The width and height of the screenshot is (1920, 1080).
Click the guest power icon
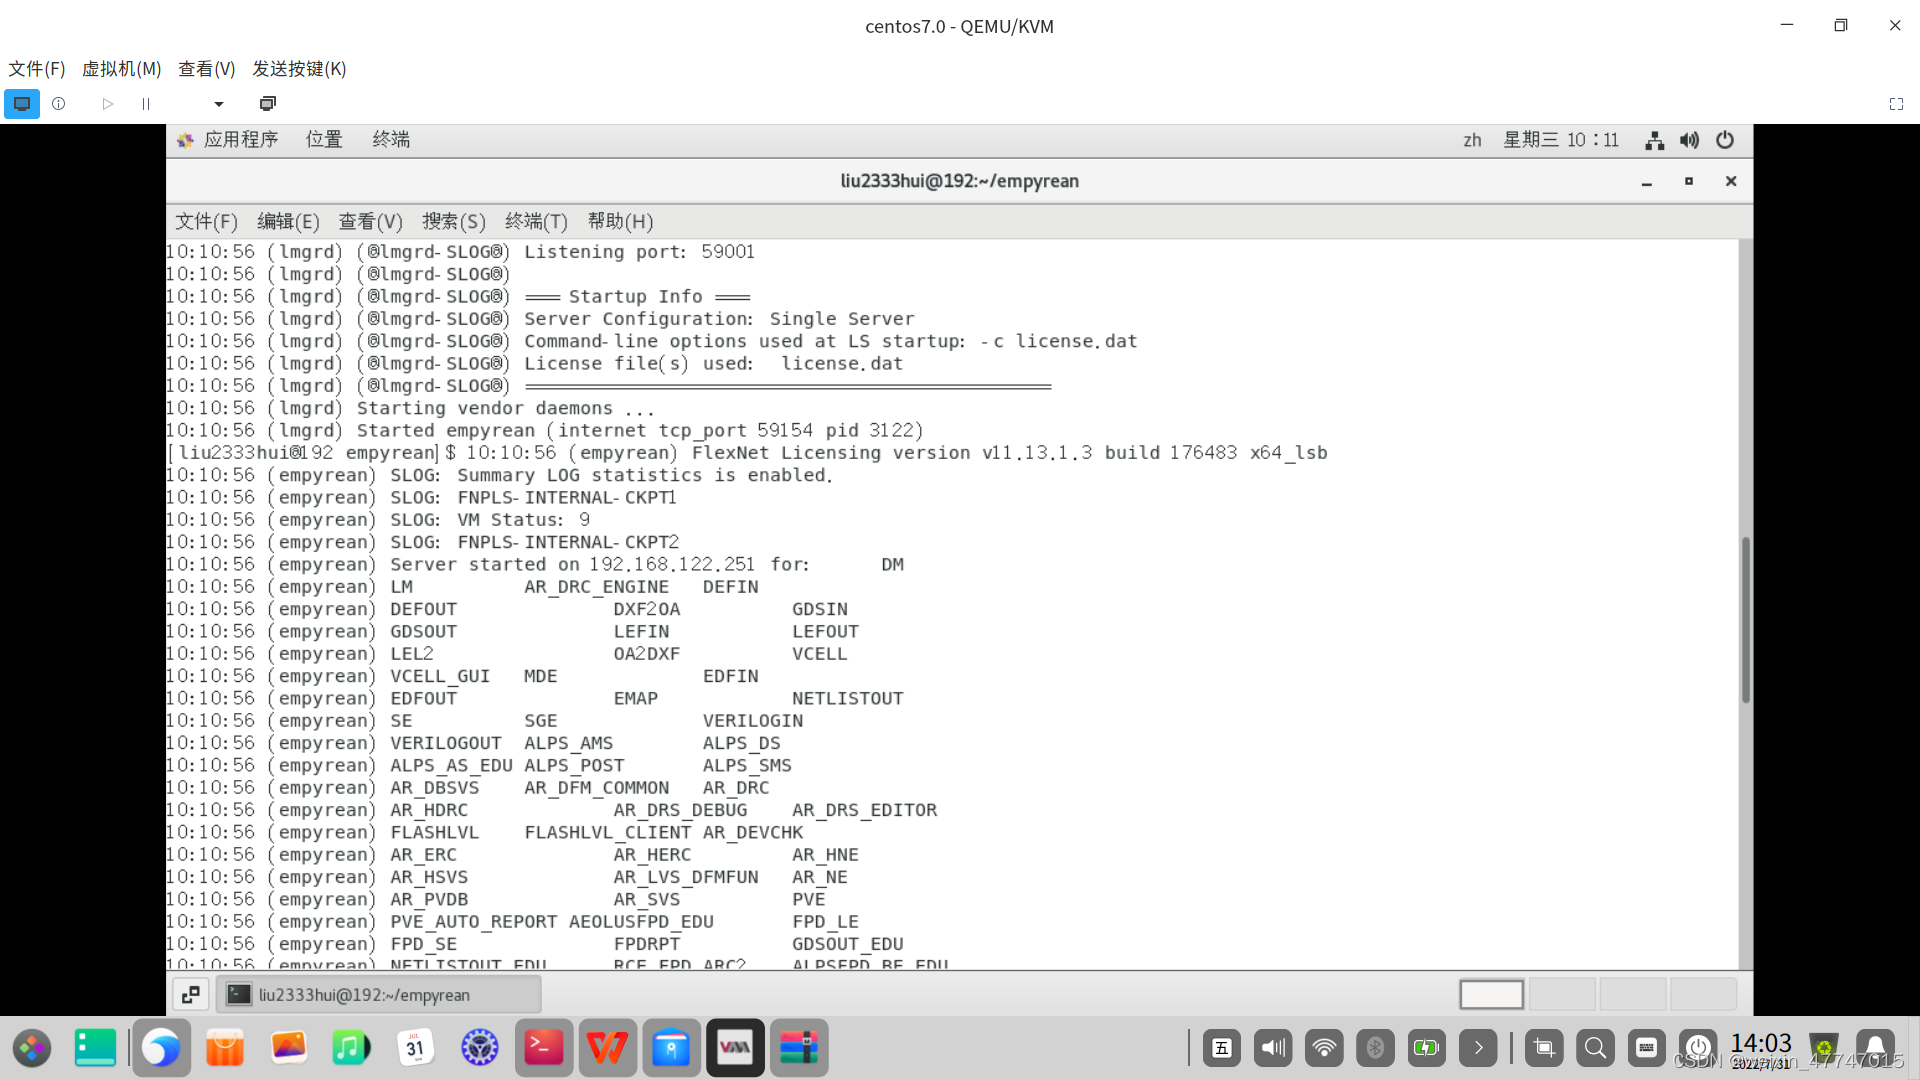click(1725, 141)
